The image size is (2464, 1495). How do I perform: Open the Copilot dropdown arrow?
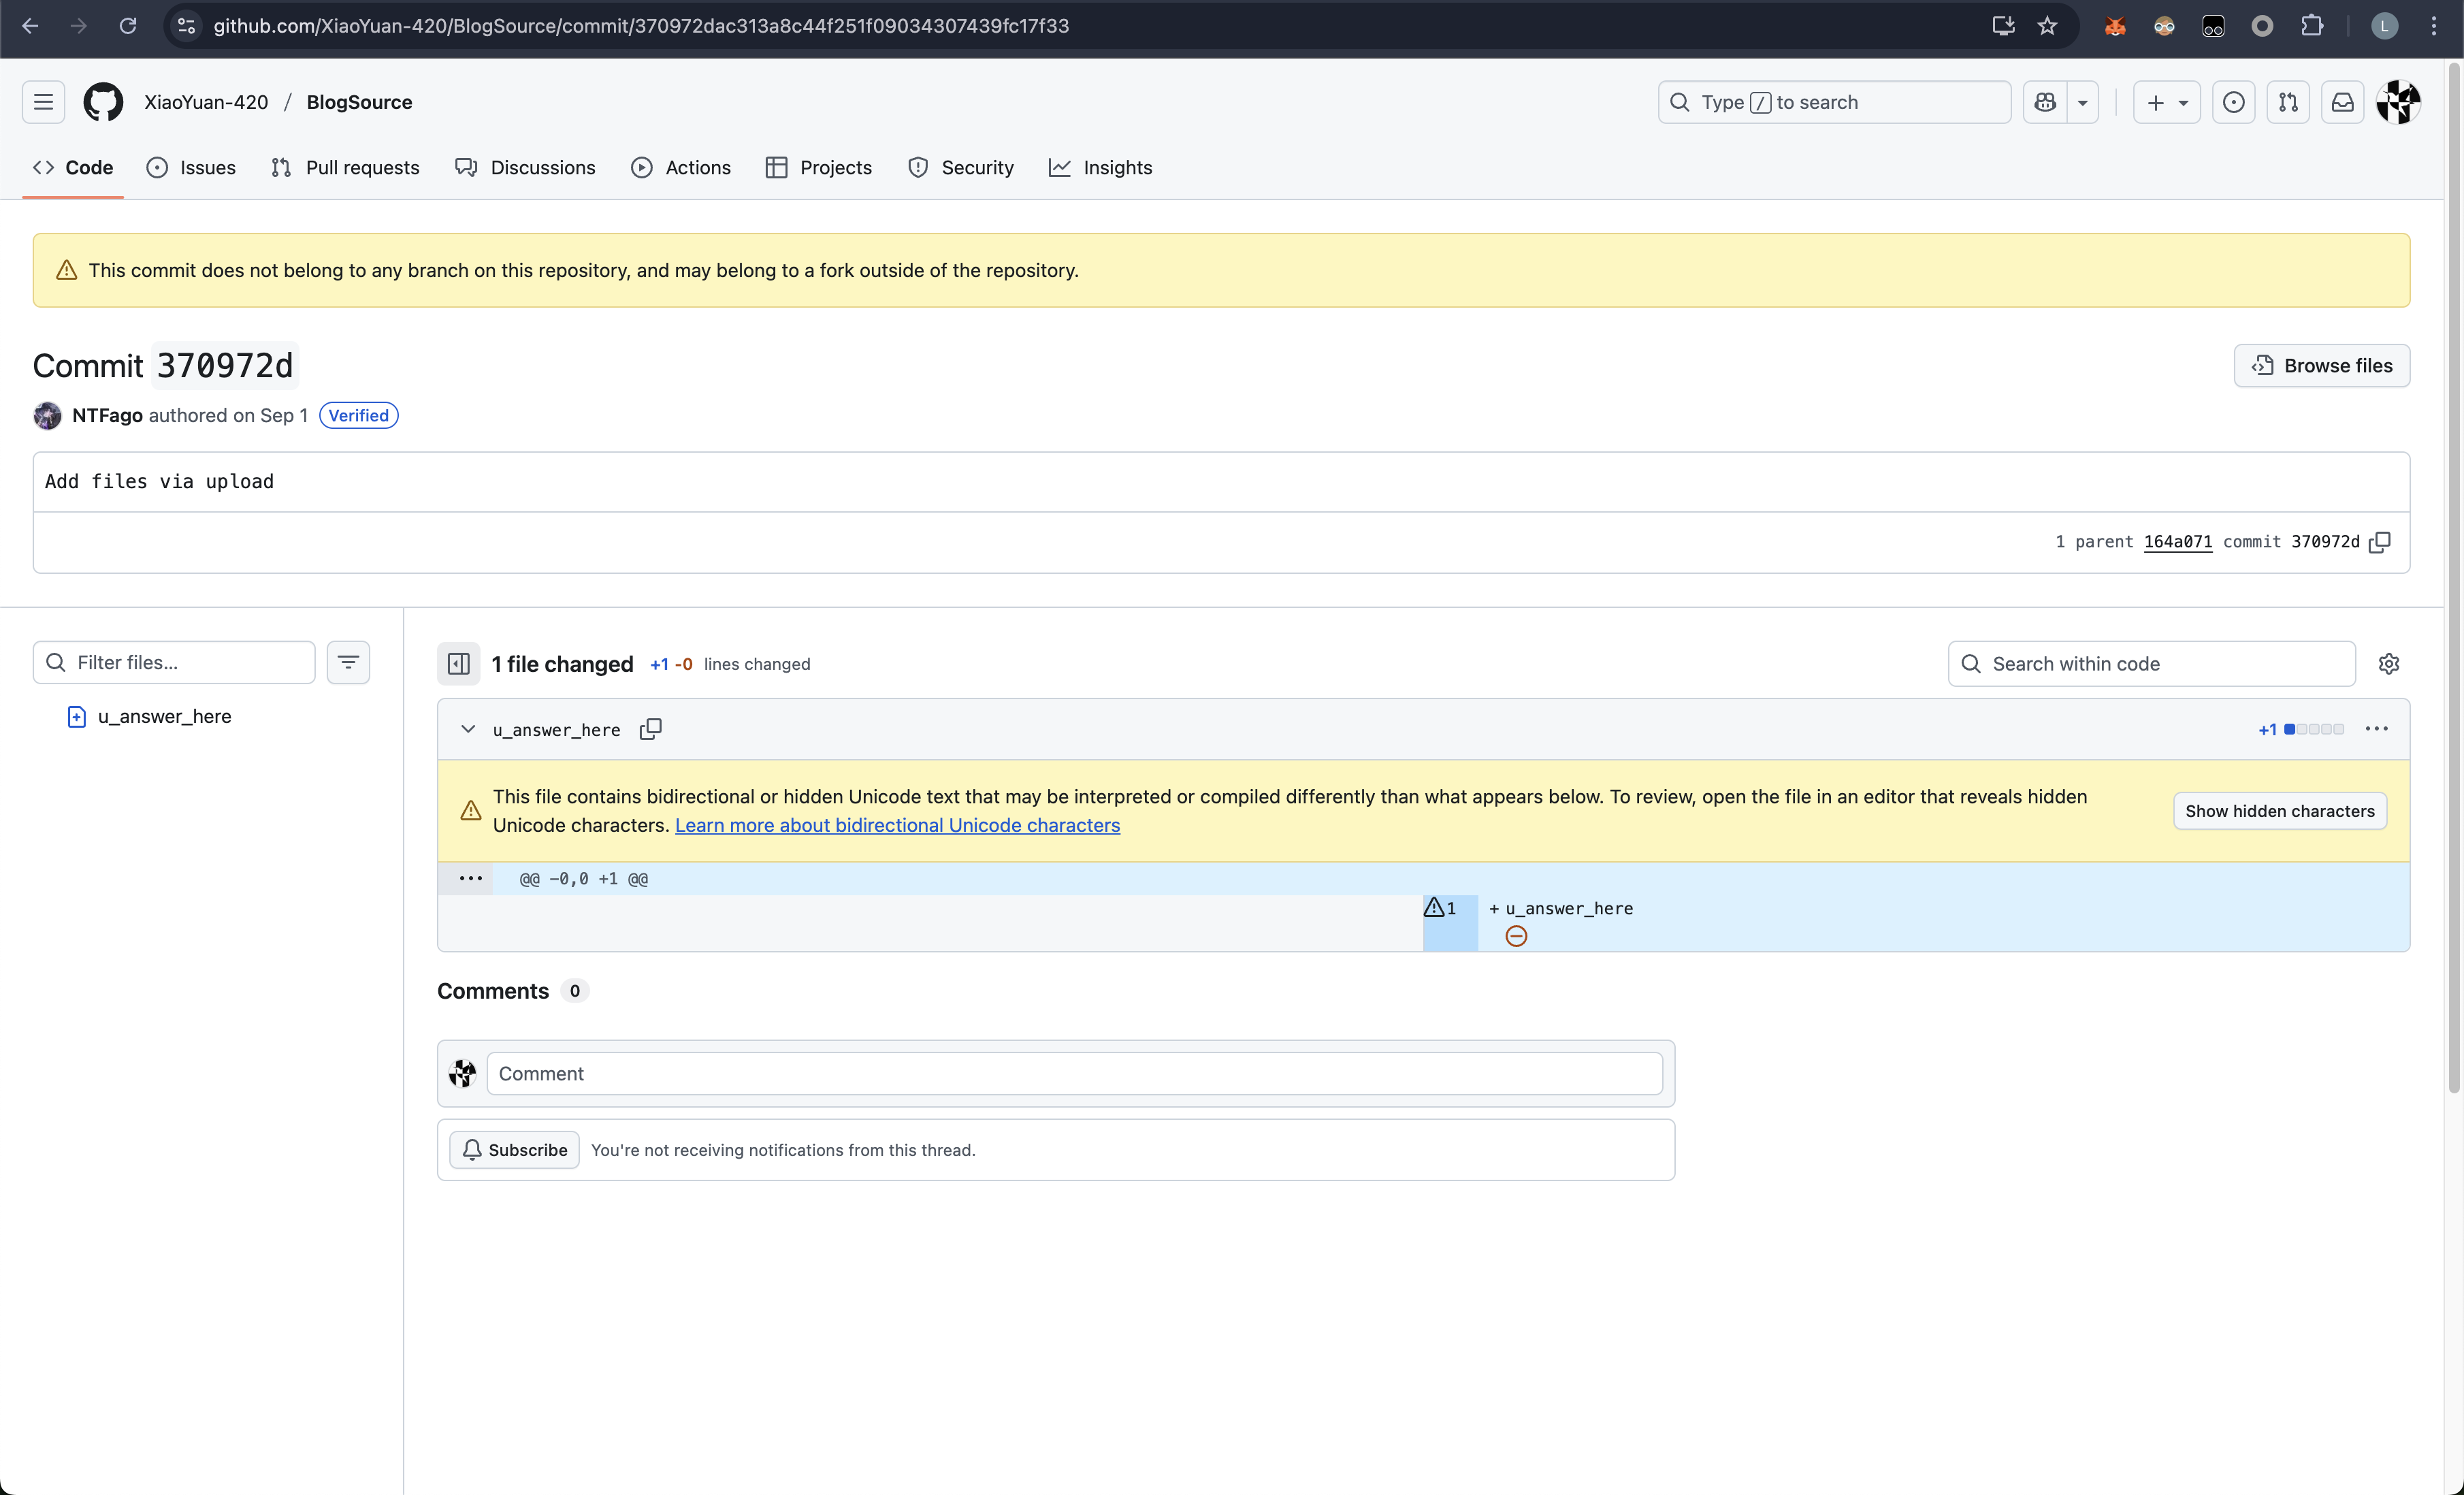tap(2083, 102)
